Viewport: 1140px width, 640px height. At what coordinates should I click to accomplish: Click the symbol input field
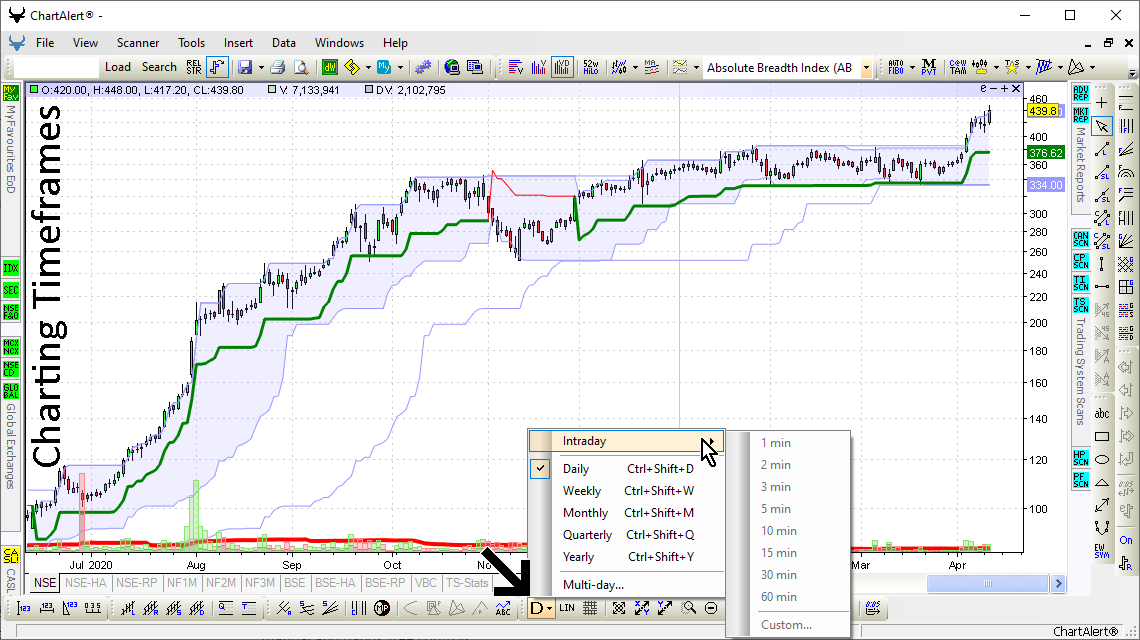tap(55, 67)
